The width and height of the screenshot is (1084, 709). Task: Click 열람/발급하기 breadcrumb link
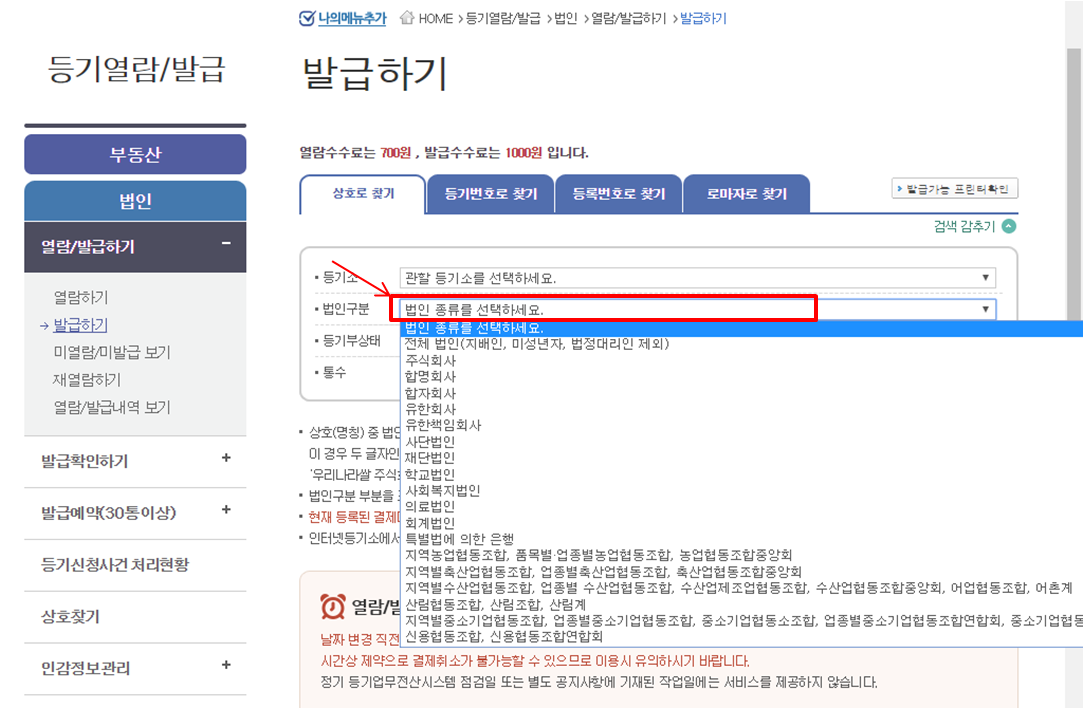click(x=628, y=18)
